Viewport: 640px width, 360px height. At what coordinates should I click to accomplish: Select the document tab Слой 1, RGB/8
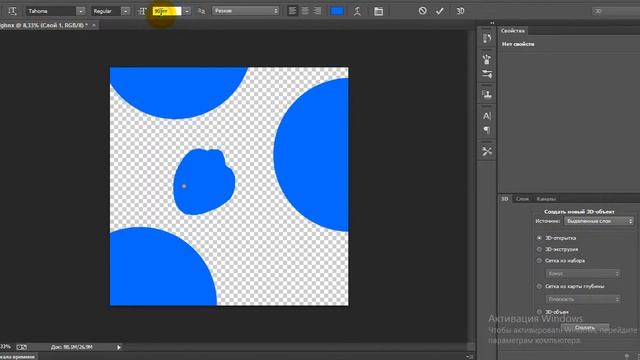[43, 25]
